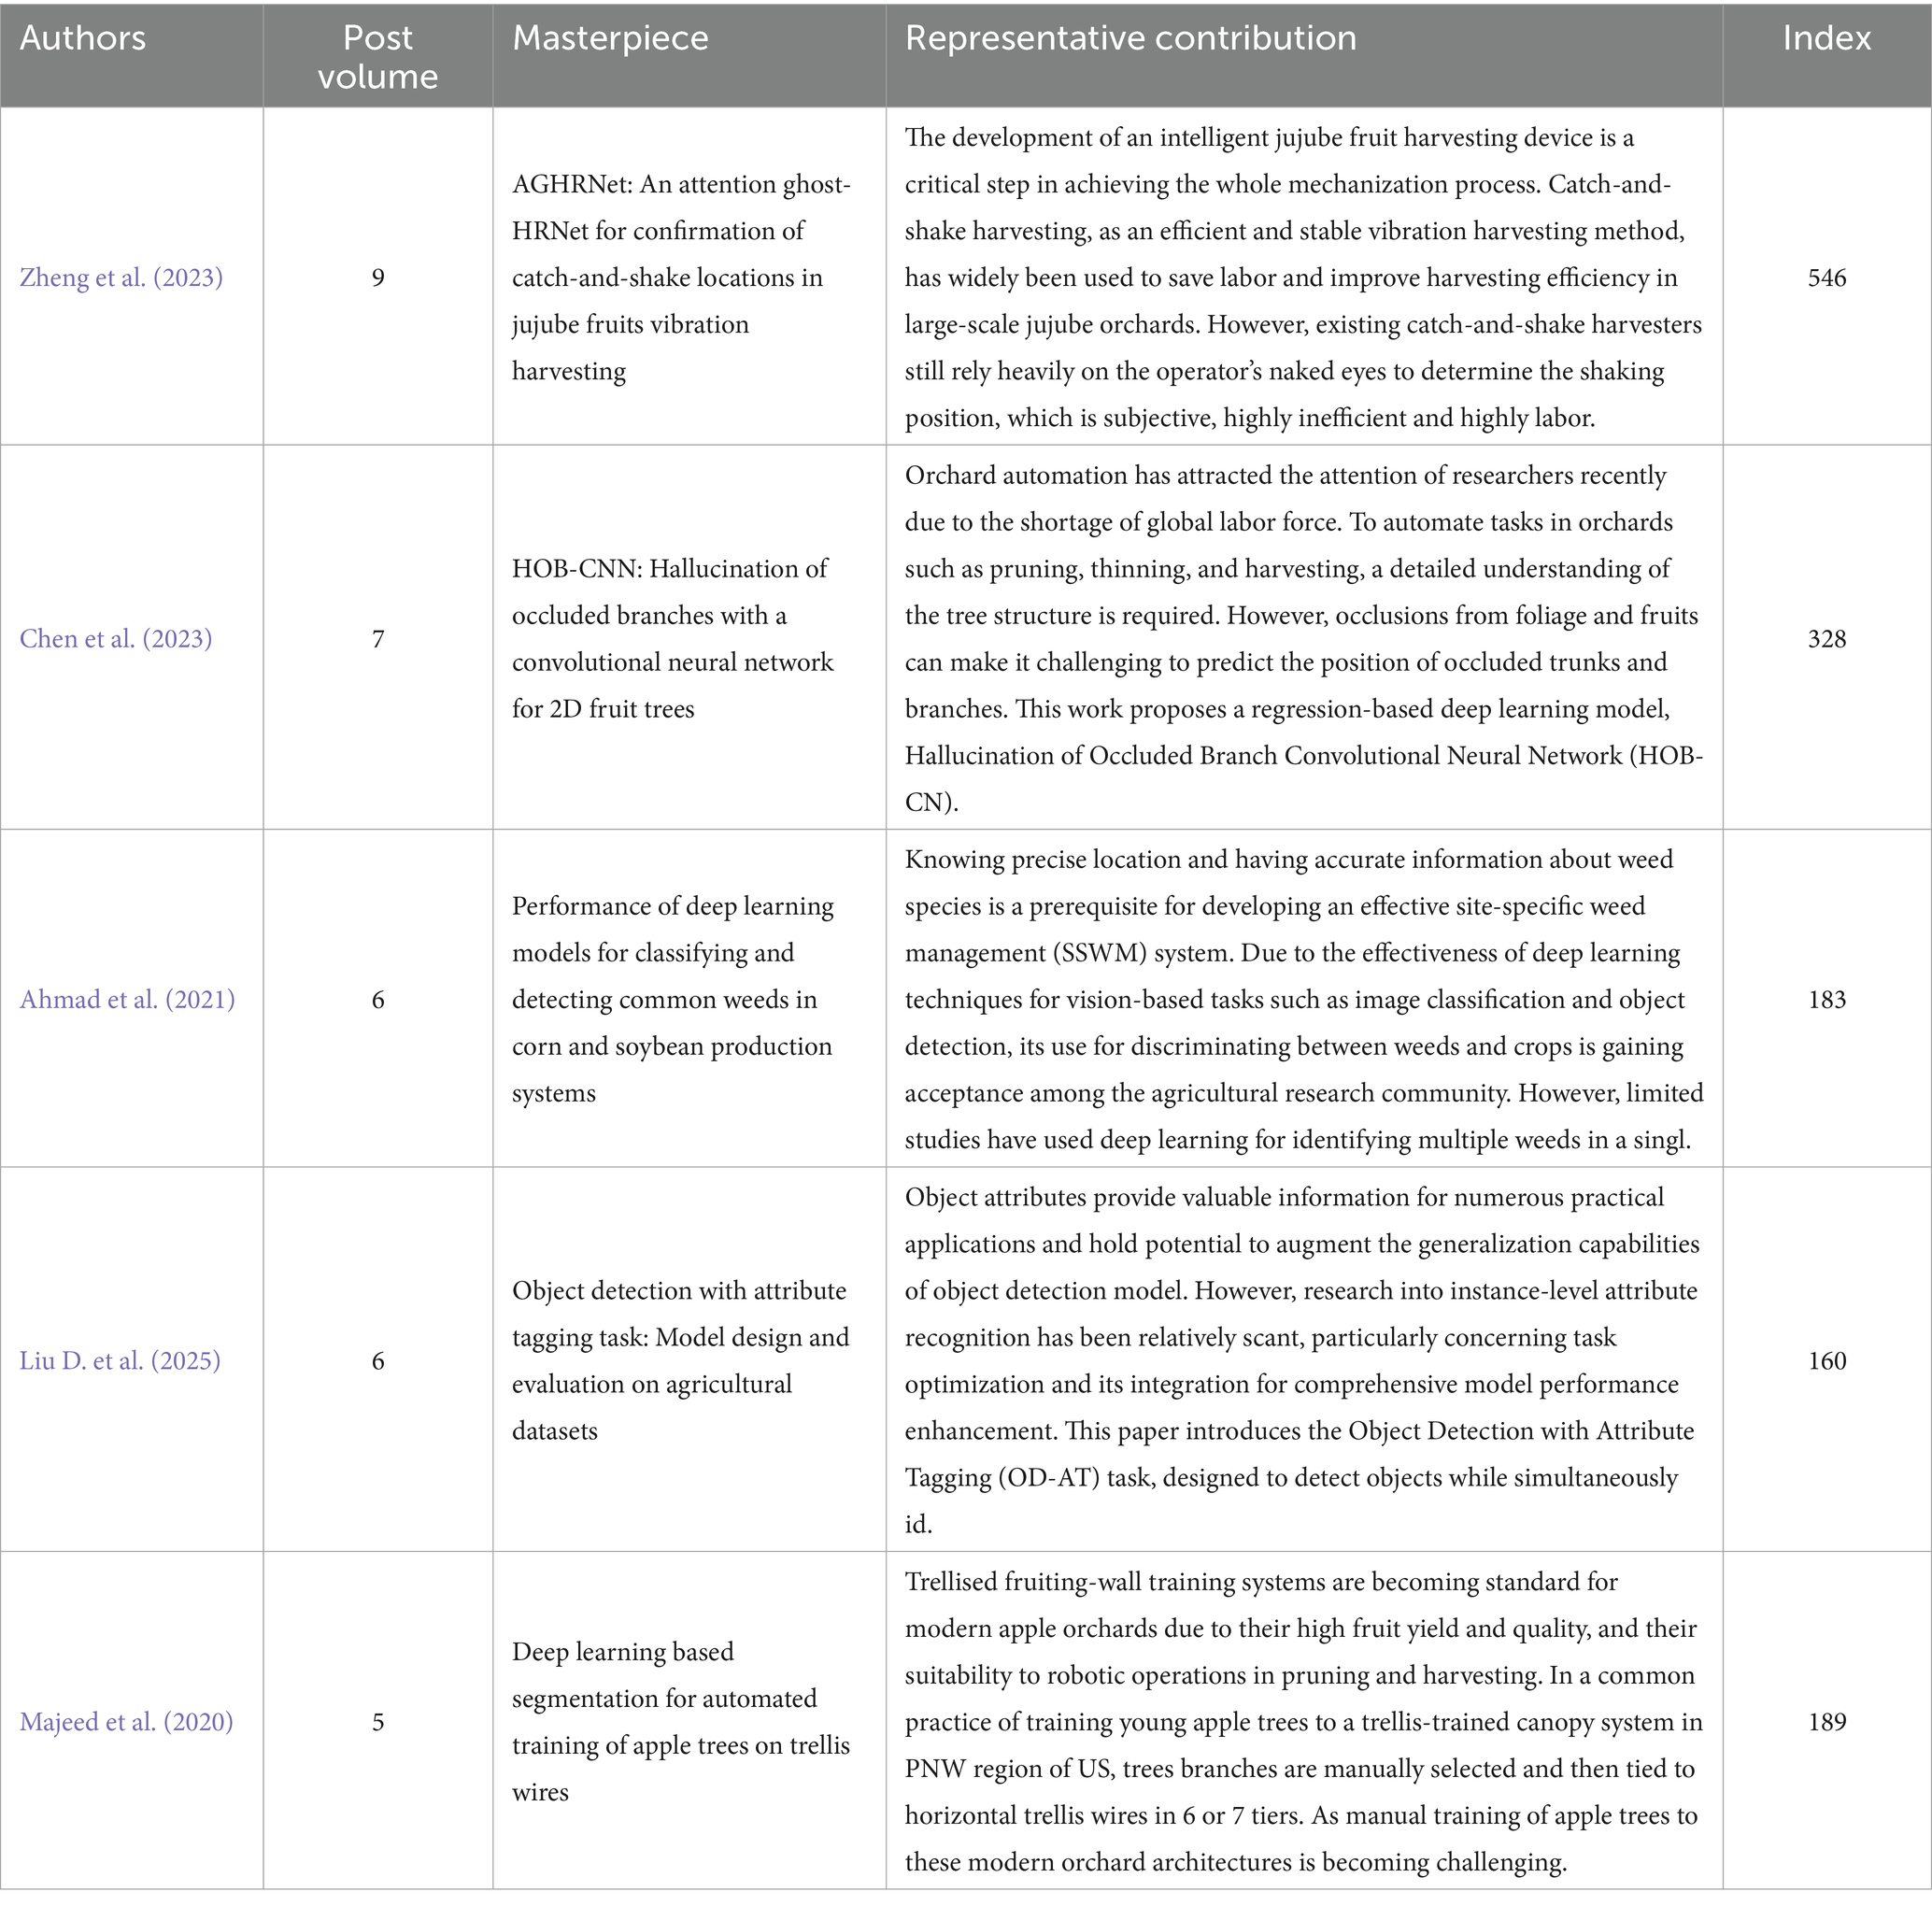
Task: Click the Performance of deep learning models title
Action: pos(673,999)
